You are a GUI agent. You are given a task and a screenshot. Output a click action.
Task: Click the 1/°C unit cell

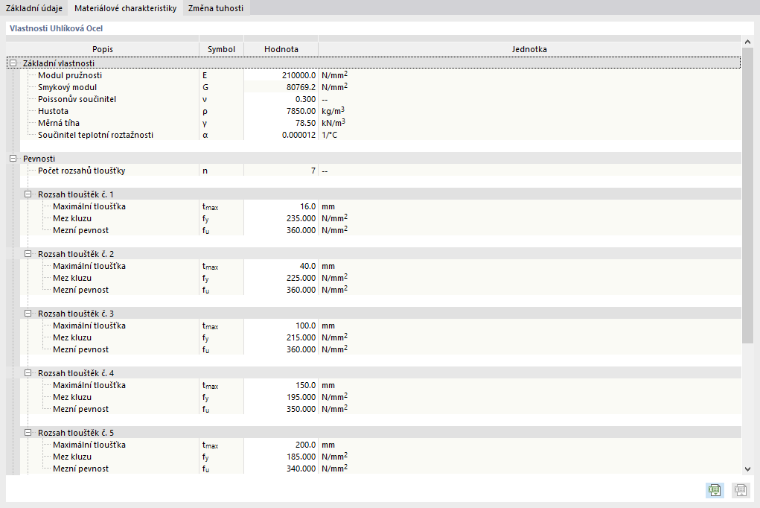[x=329, y=135]
